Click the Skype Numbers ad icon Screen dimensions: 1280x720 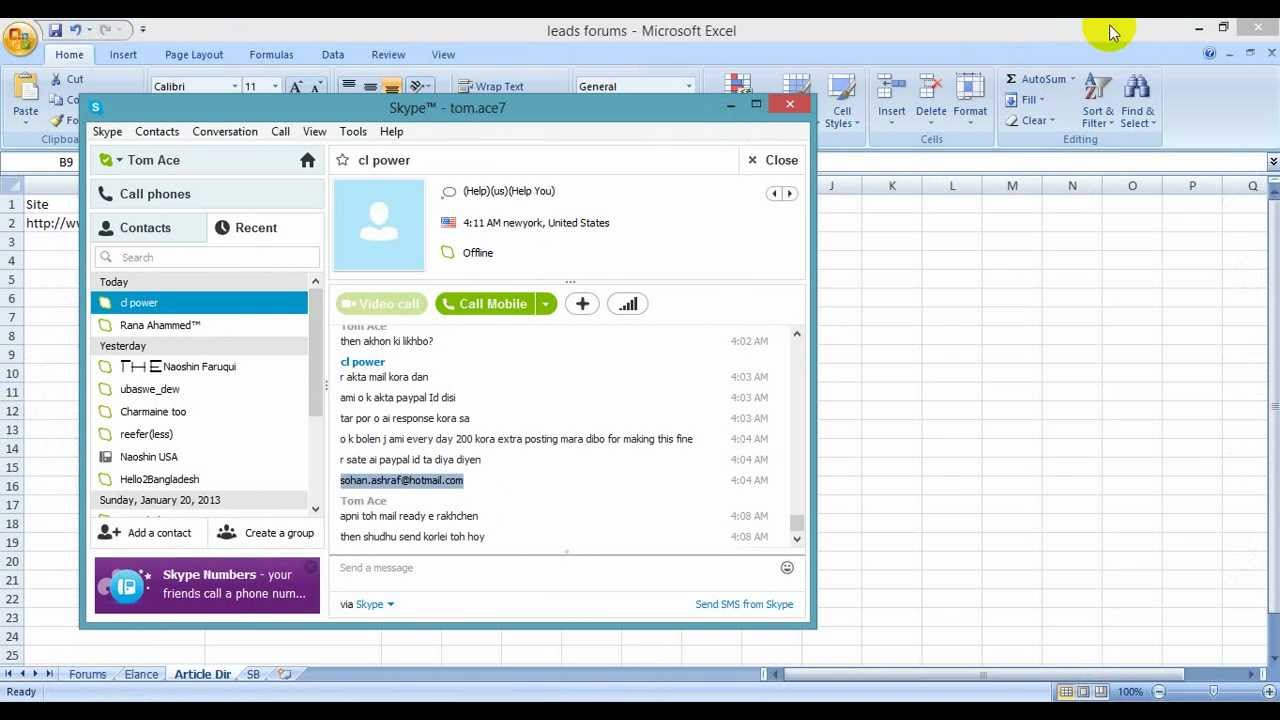(127, 585)
